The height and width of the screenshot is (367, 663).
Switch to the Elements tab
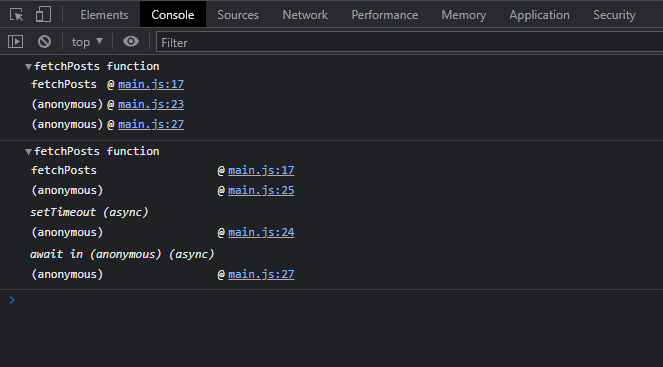(x=104, y=15)
